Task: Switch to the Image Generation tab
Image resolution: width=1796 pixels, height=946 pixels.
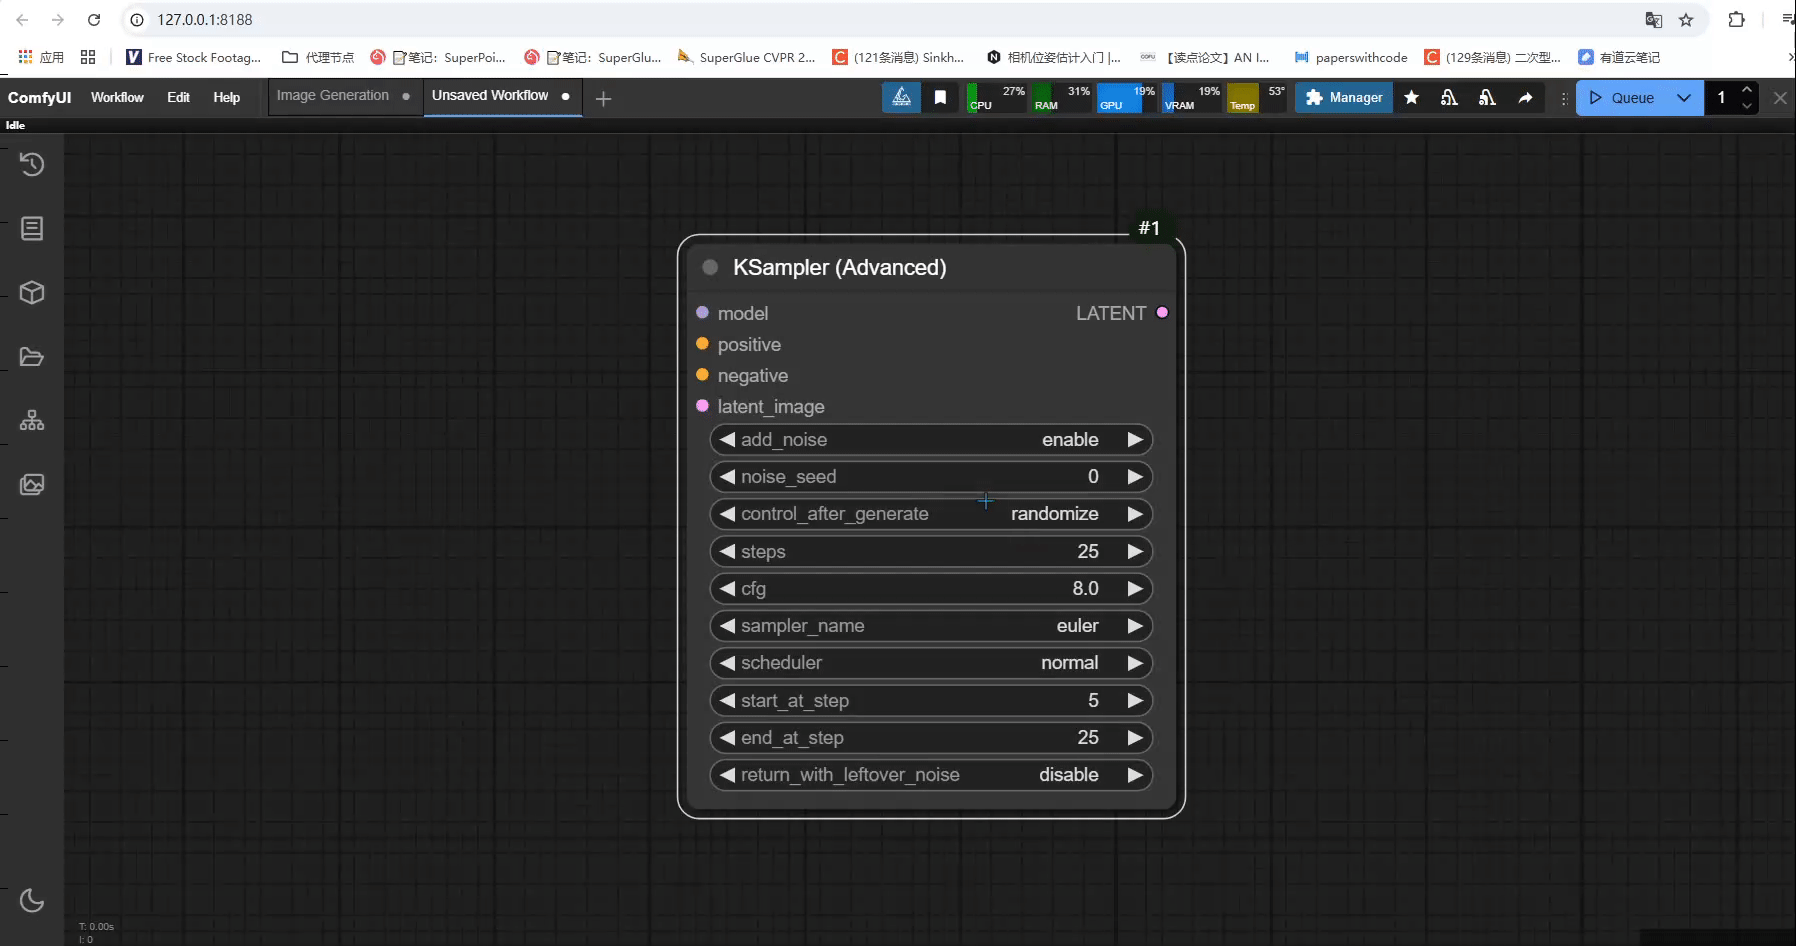Action: (x=333, y=96)
